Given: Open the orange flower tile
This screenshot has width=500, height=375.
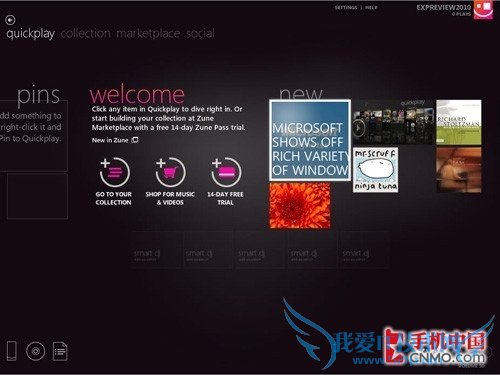Looking at the screenshot, I should (300, 205).
